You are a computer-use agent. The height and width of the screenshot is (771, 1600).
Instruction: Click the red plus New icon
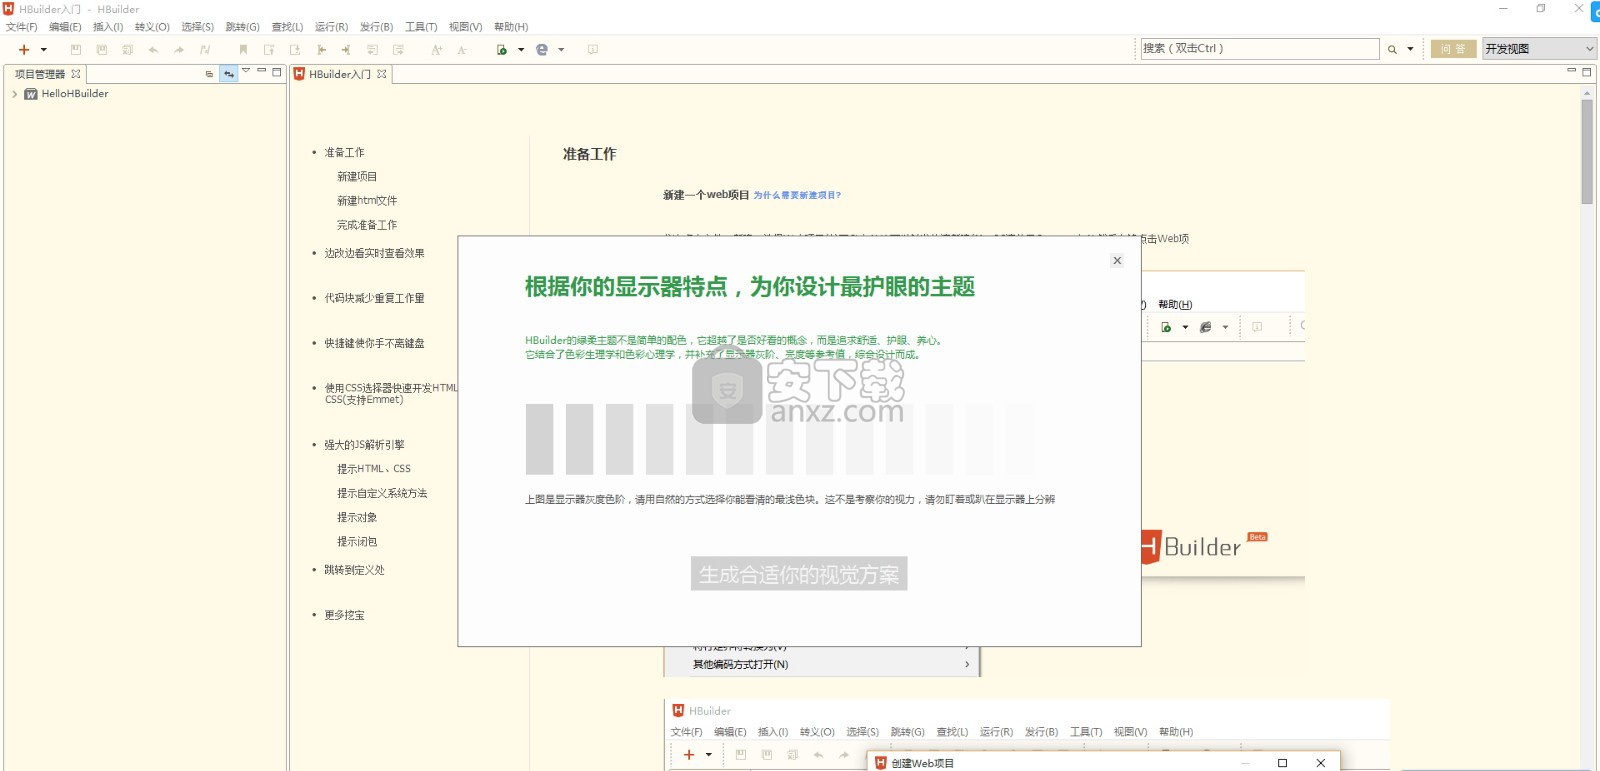click(23, 49)
